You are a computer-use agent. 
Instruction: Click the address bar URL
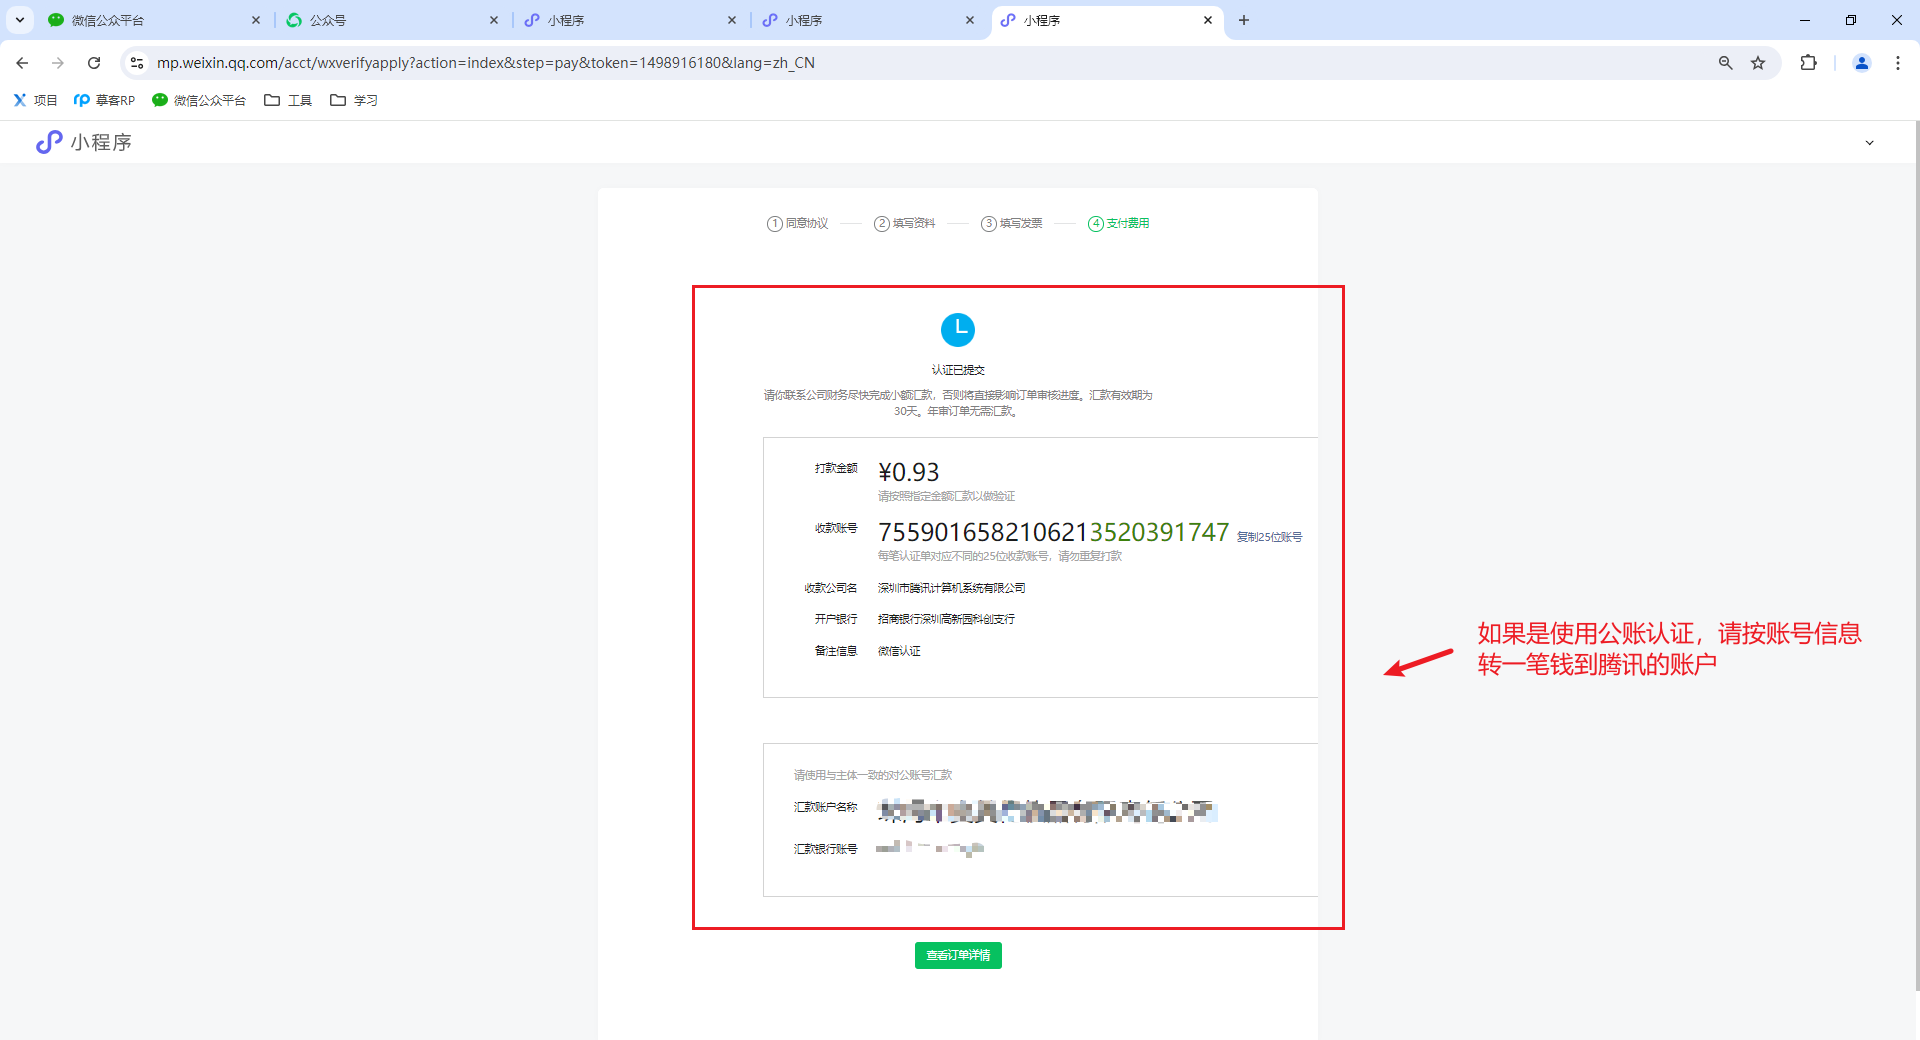pyautogui.click(x=486, y=63)
